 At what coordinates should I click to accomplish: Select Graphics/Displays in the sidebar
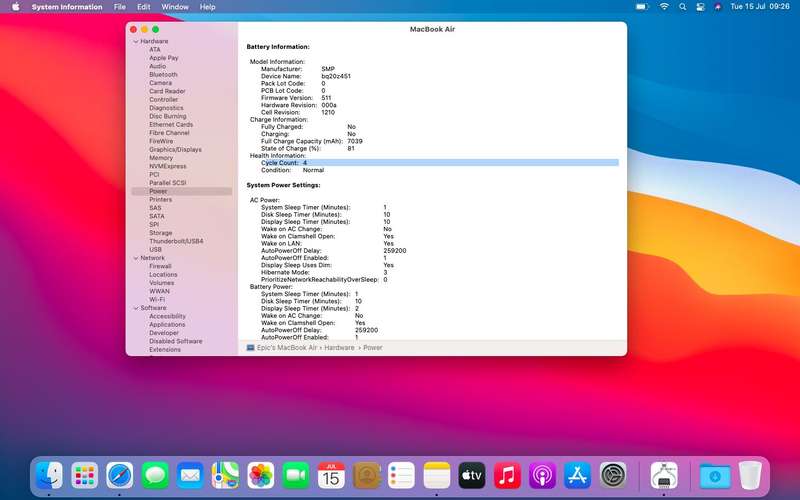click(x=175, y=149)
